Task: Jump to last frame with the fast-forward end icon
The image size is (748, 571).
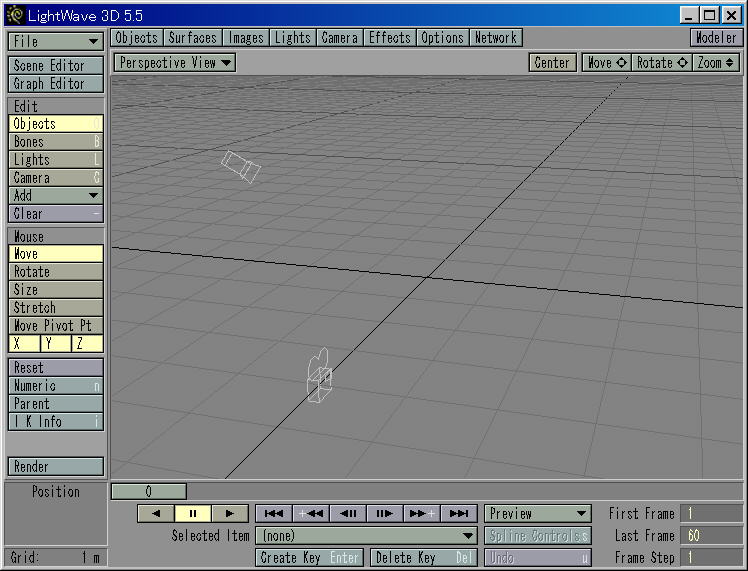Action: click(459, 514)
